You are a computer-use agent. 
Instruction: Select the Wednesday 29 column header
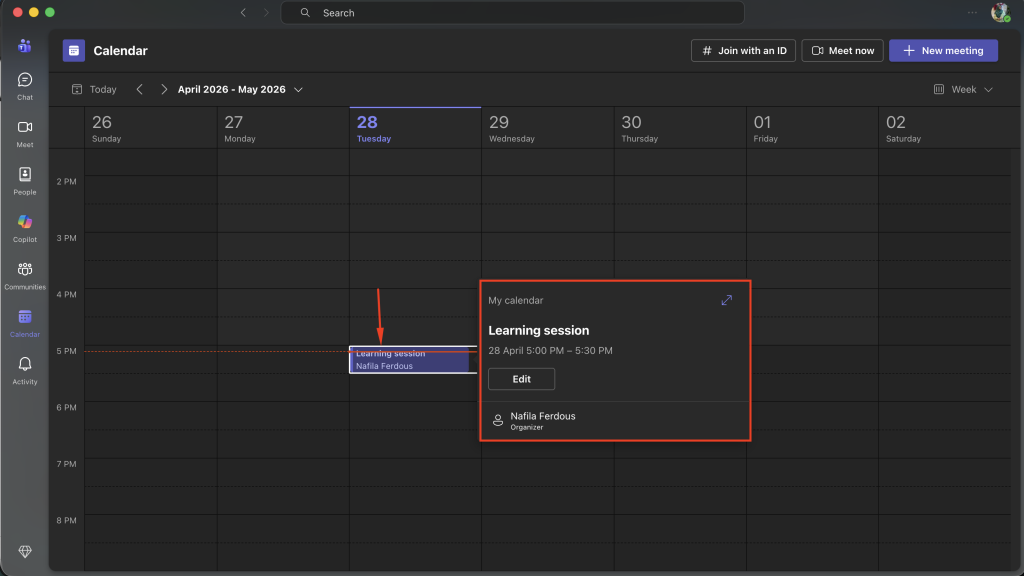click(x=512, y=128)
